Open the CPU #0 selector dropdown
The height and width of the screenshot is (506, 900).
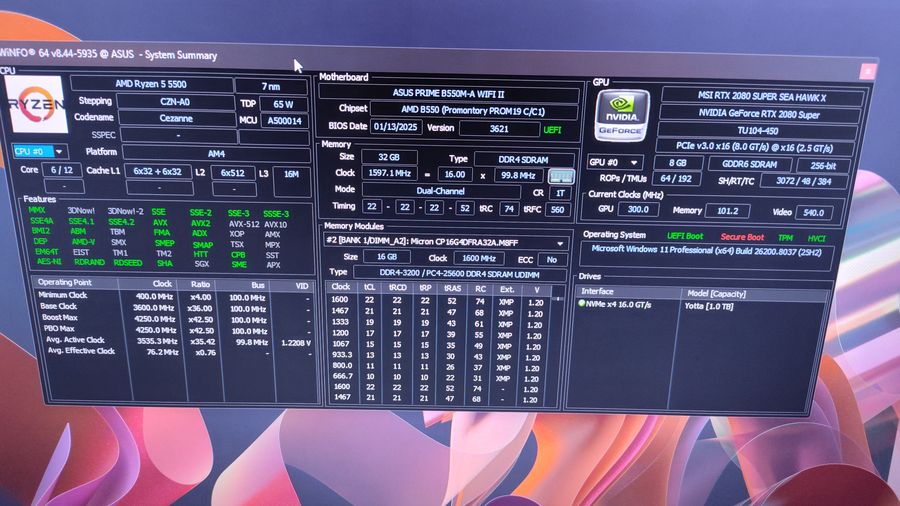(x=40, y=151)
